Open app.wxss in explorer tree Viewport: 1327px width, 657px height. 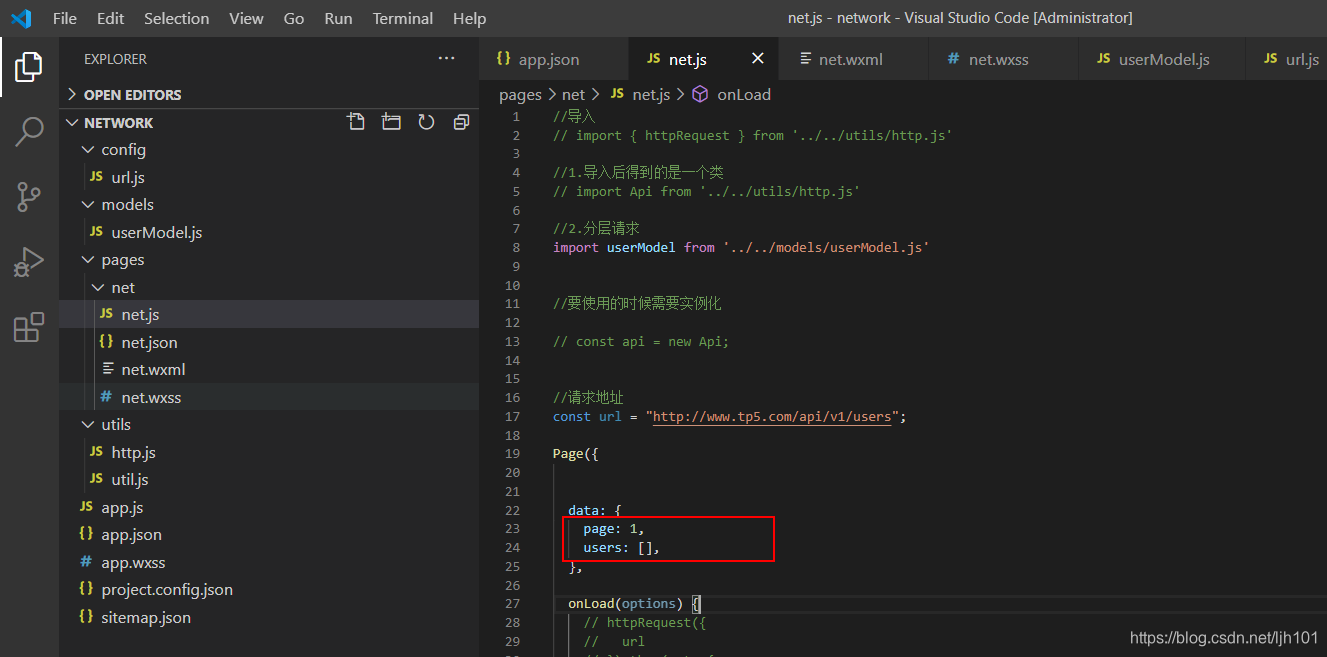269,562
